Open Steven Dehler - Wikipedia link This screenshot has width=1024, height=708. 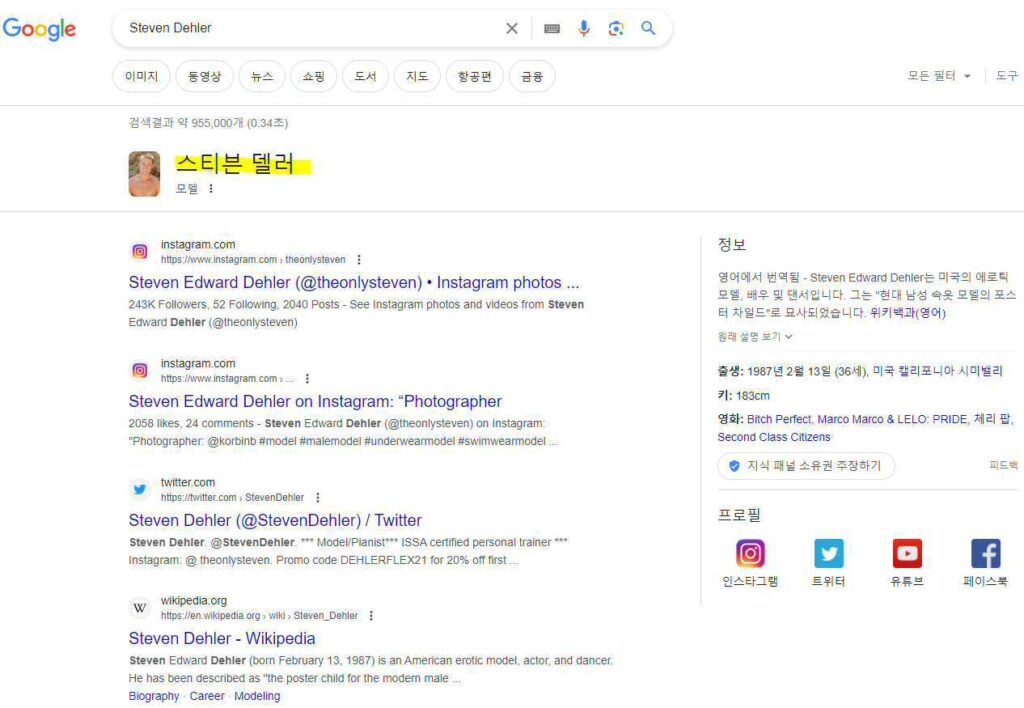[x=221, y=638]
